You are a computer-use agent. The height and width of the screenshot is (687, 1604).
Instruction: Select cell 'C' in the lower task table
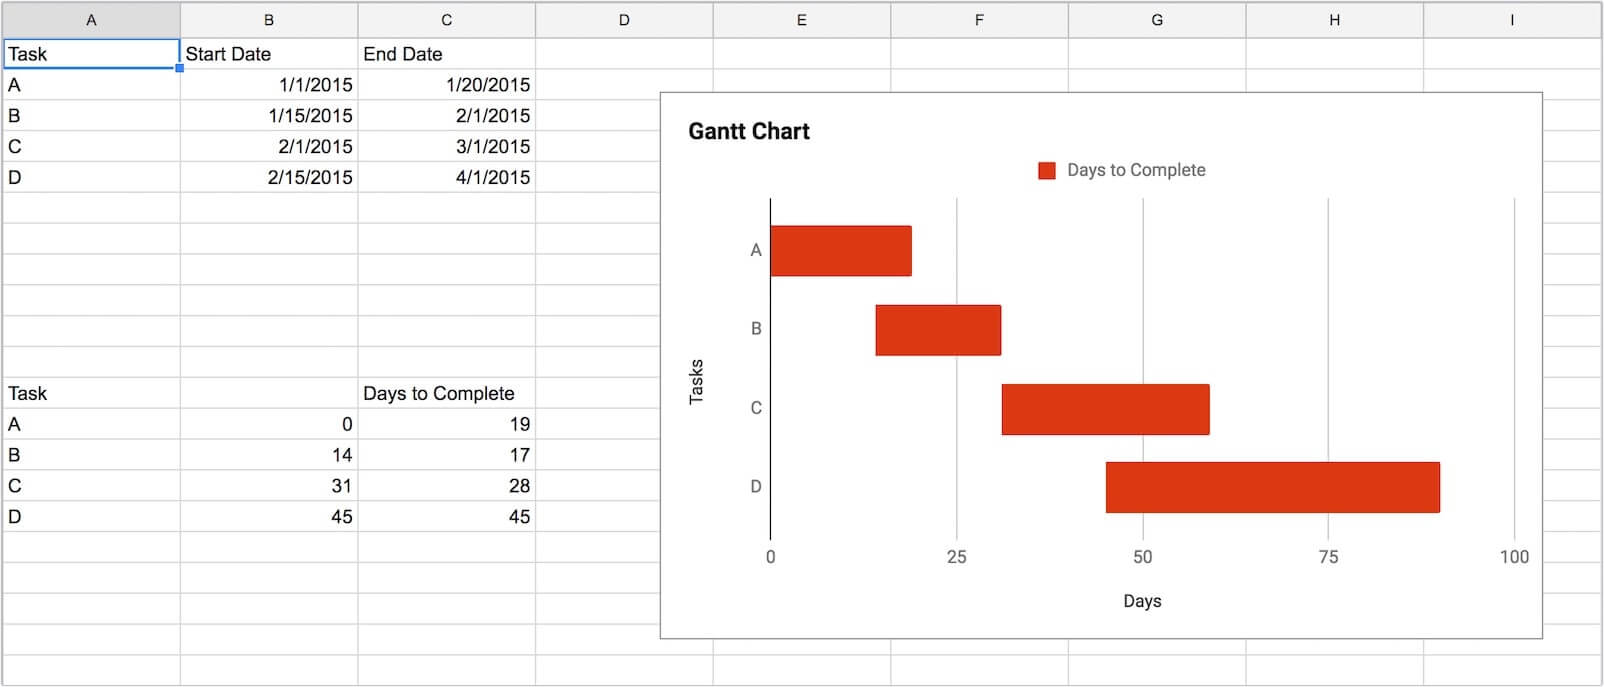[x=91, y=486]
